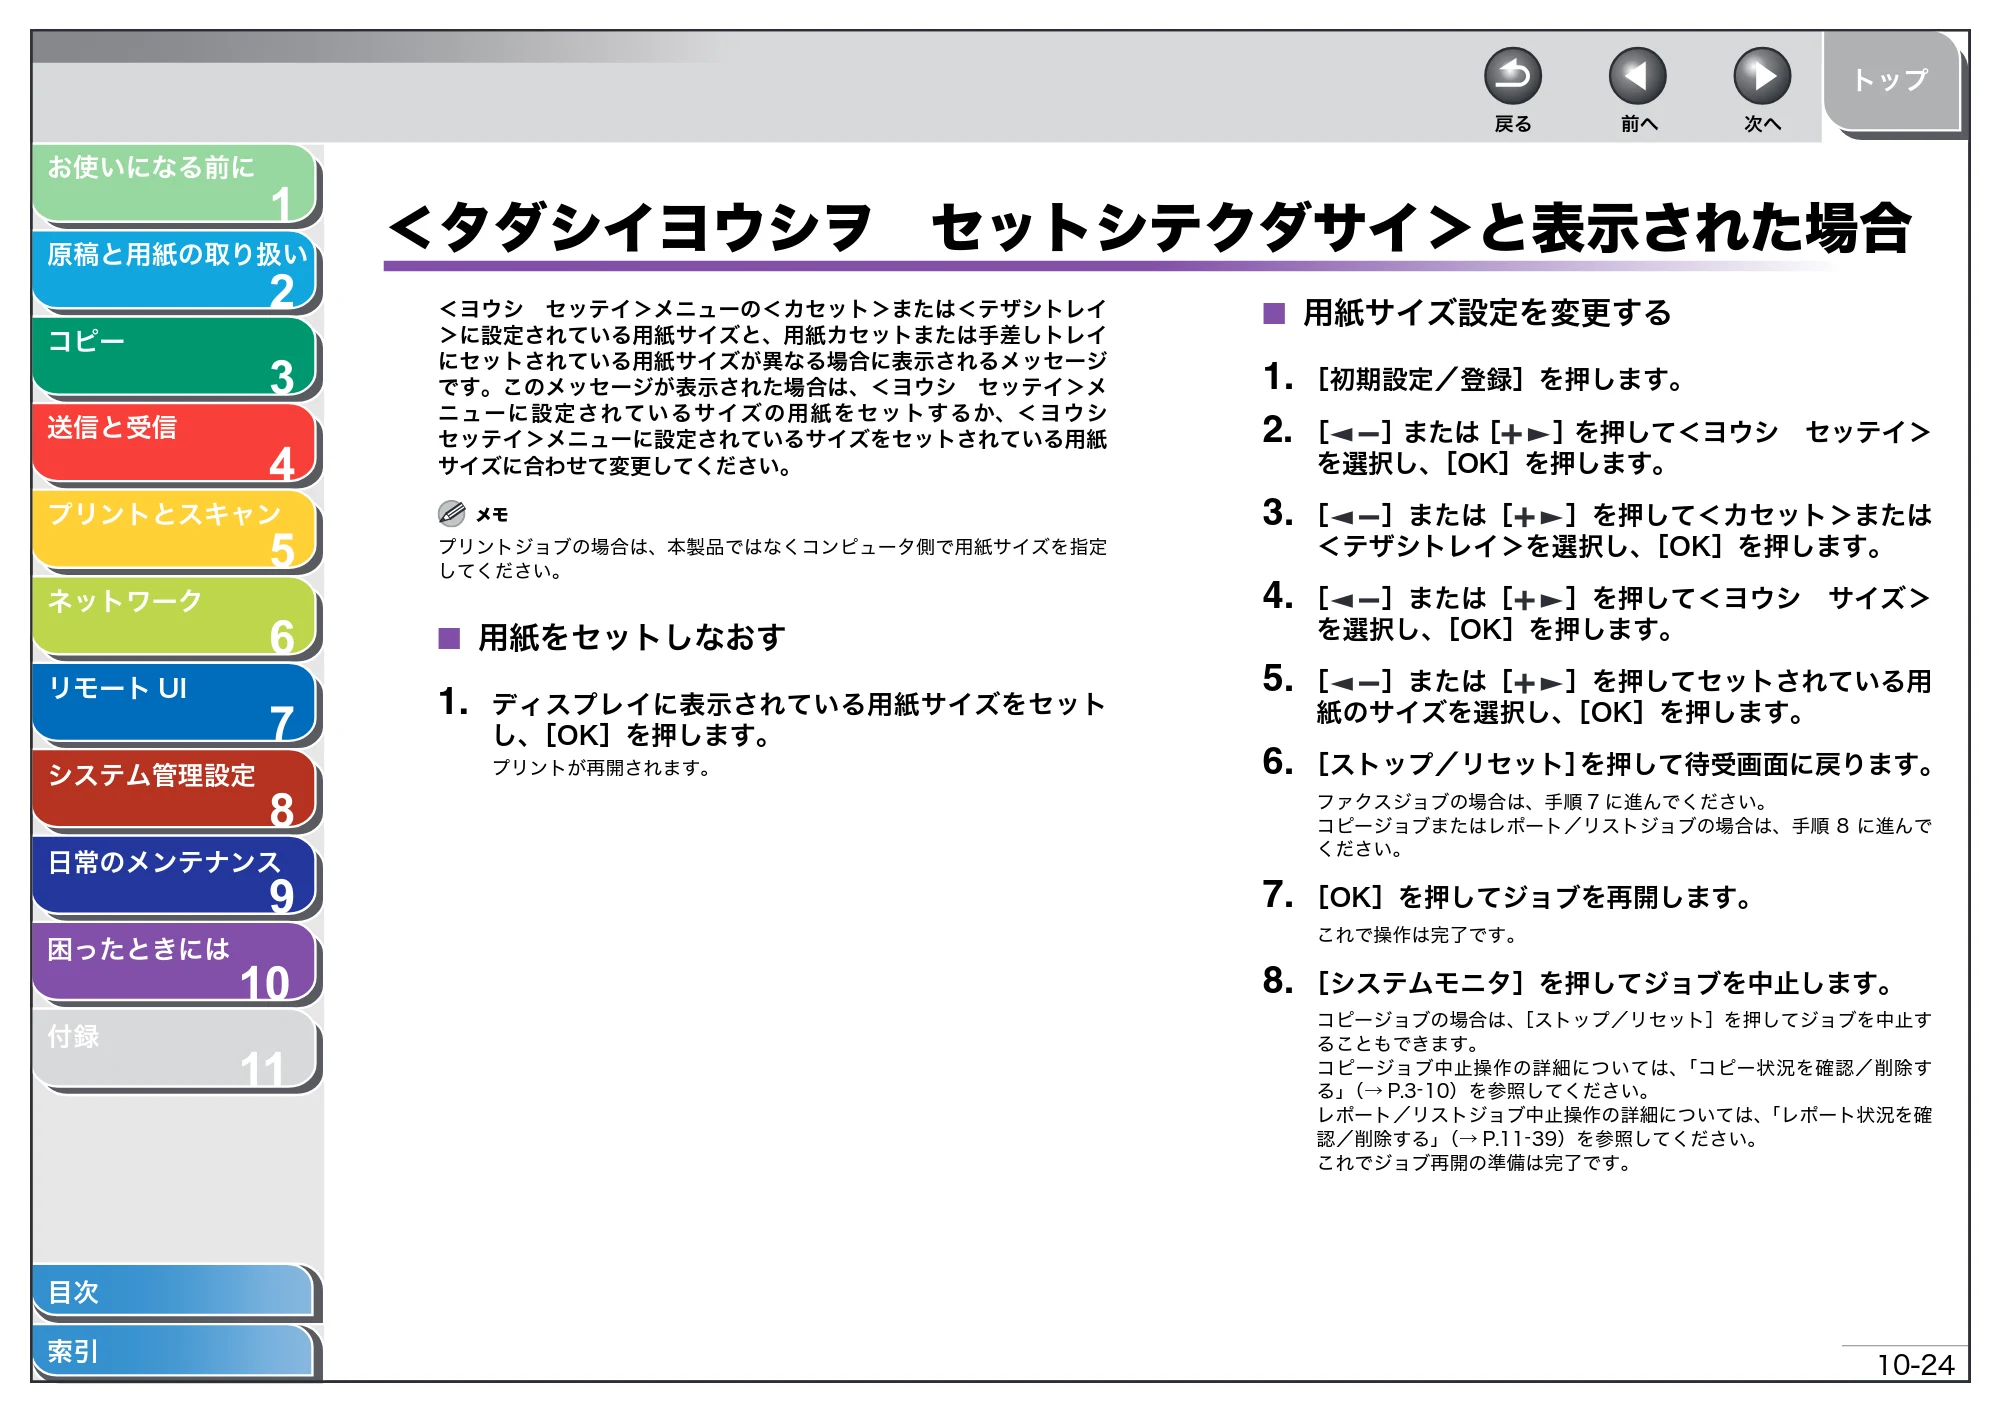Open the リモート UI chapter 7 tab
Screen dimensions: 2000x1414
(x=175, y=704)
